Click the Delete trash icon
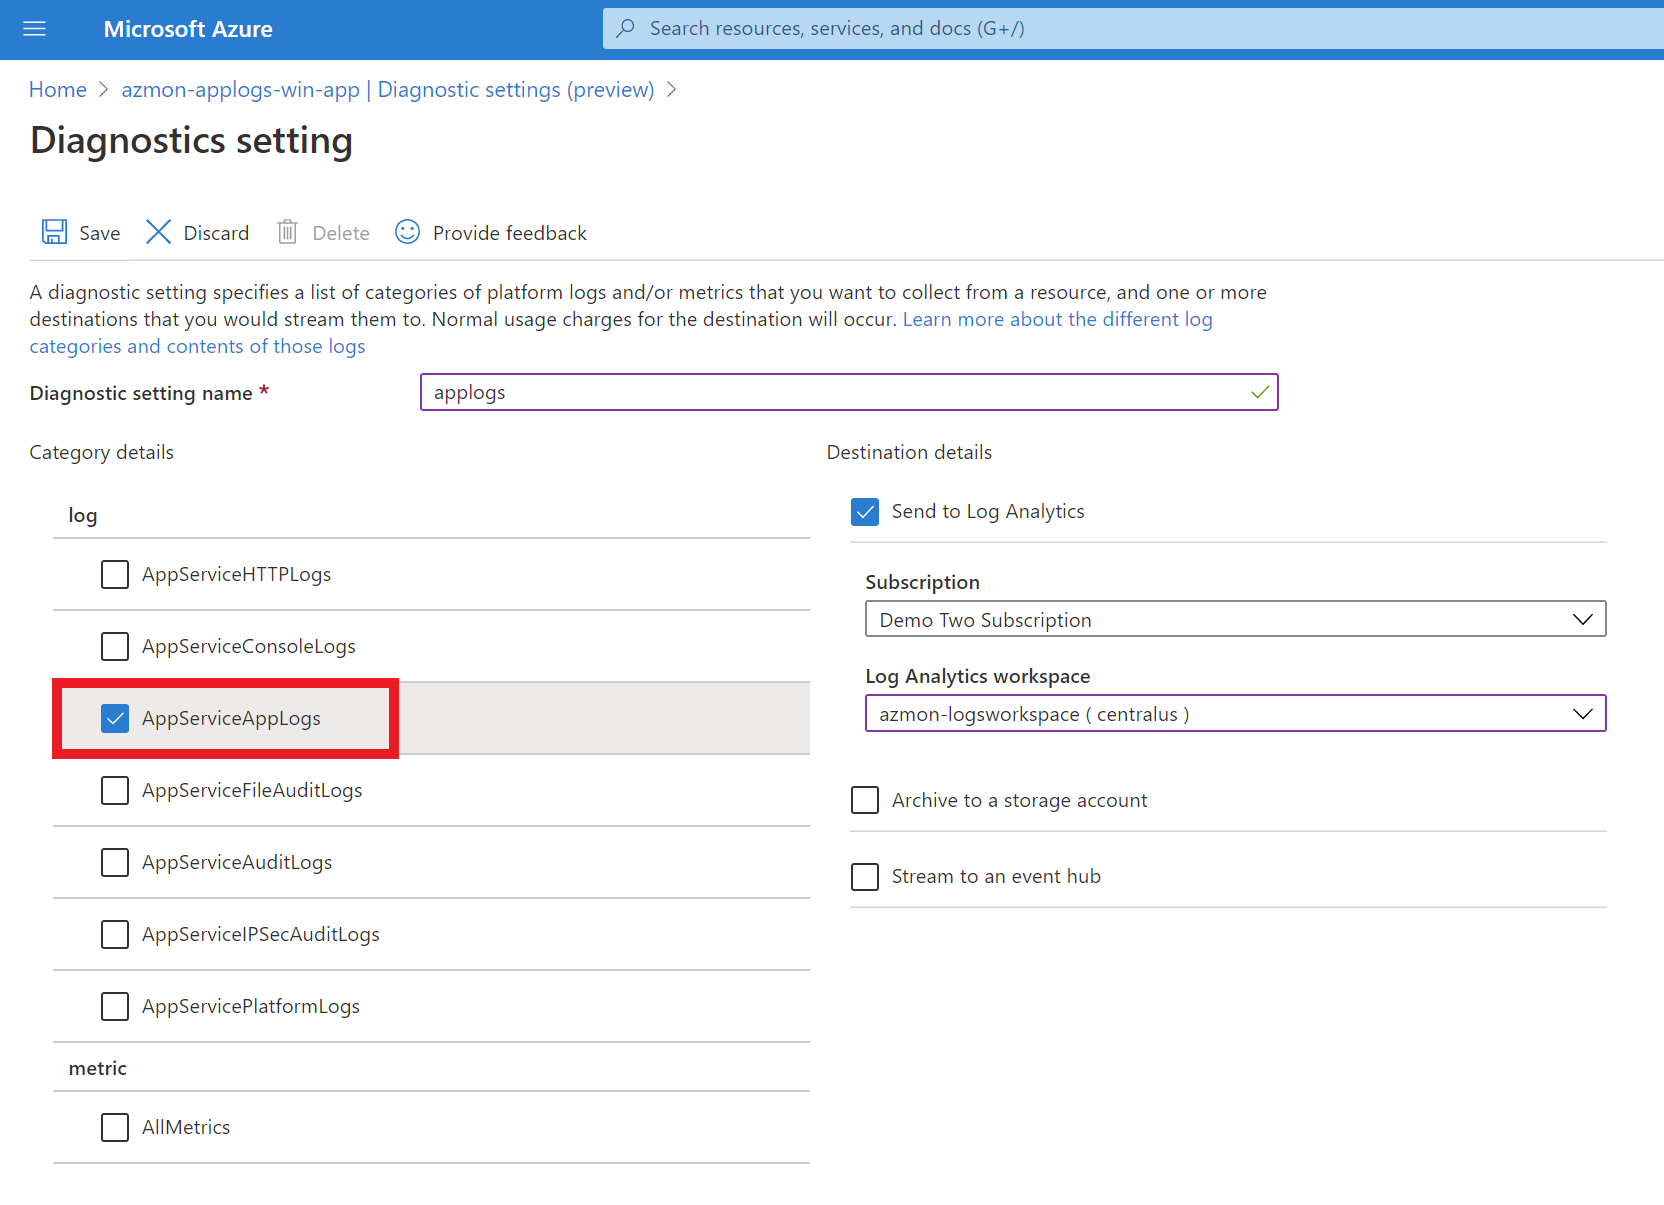The height and width of the screenshot is (1205, 1664). tap(287, 231)
